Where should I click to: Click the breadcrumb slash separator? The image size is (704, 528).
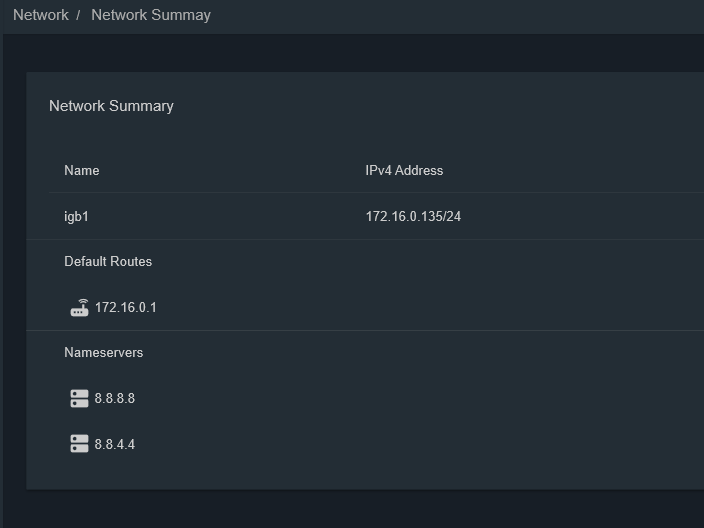tap(78, 15)
